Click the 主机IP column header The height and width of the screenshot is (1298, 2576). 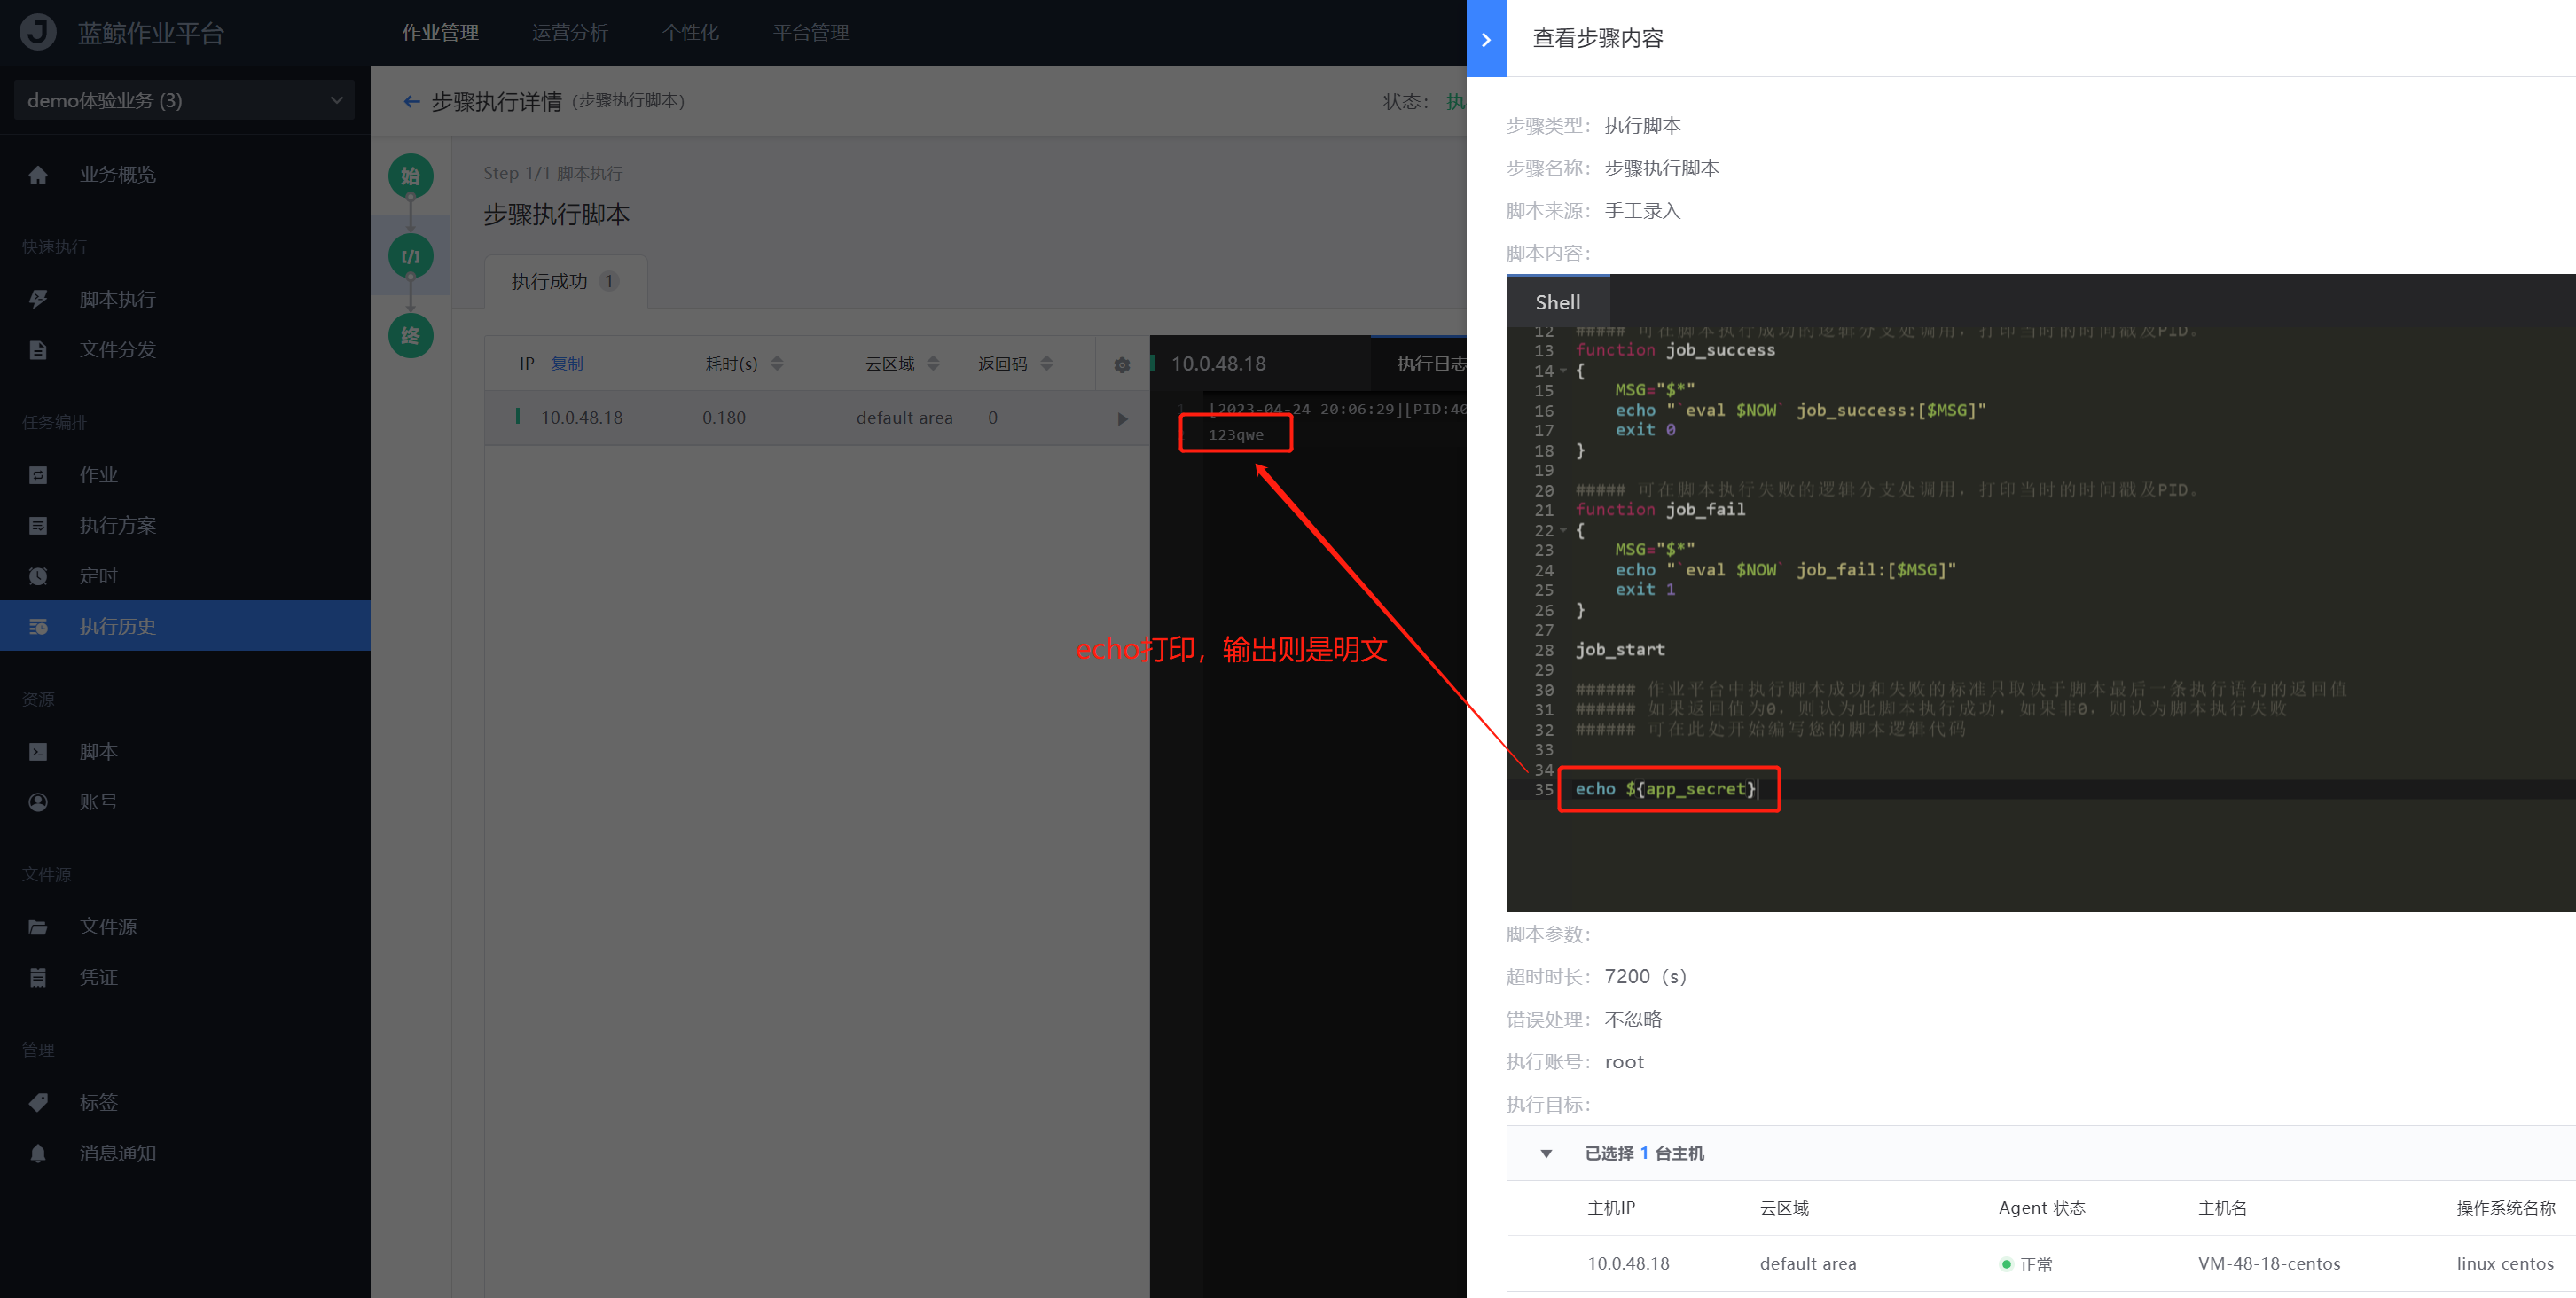click(x=1611, y=1208)
